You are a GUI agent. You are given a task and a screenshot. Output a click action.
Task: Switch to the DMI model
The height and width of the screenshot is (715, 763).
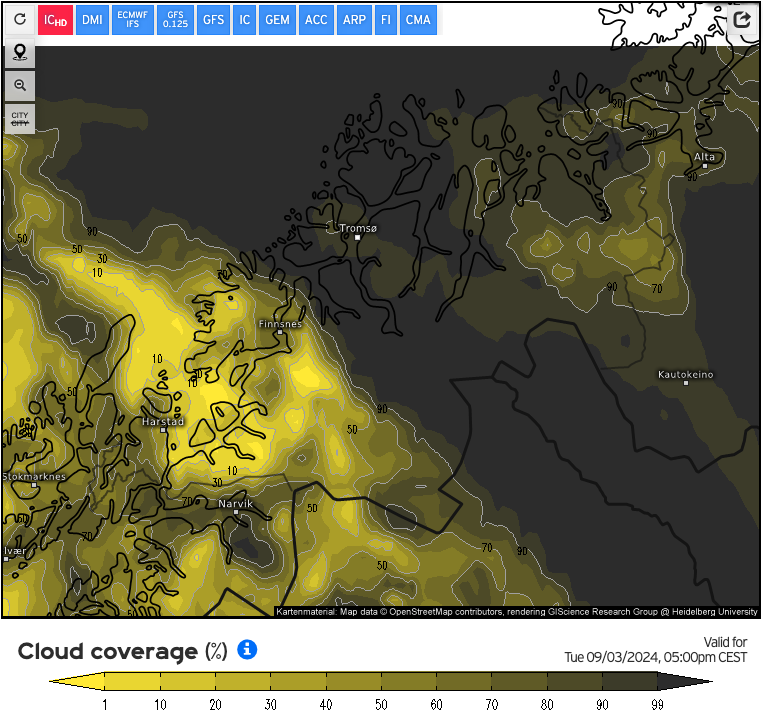[x=92, y=20]
